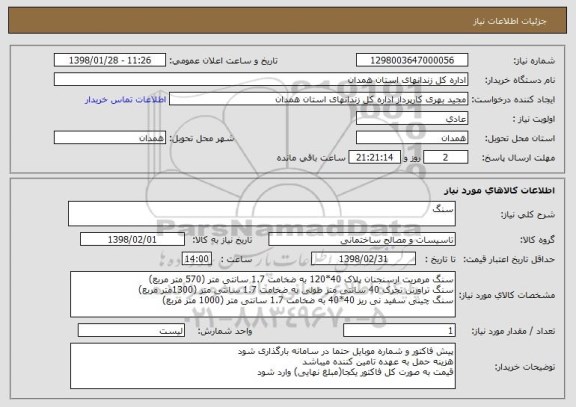Click the اطلاعات کالاهای مورد نیاز section heading
This screenshot has height=407, width=576.
[x=499, y=190]
